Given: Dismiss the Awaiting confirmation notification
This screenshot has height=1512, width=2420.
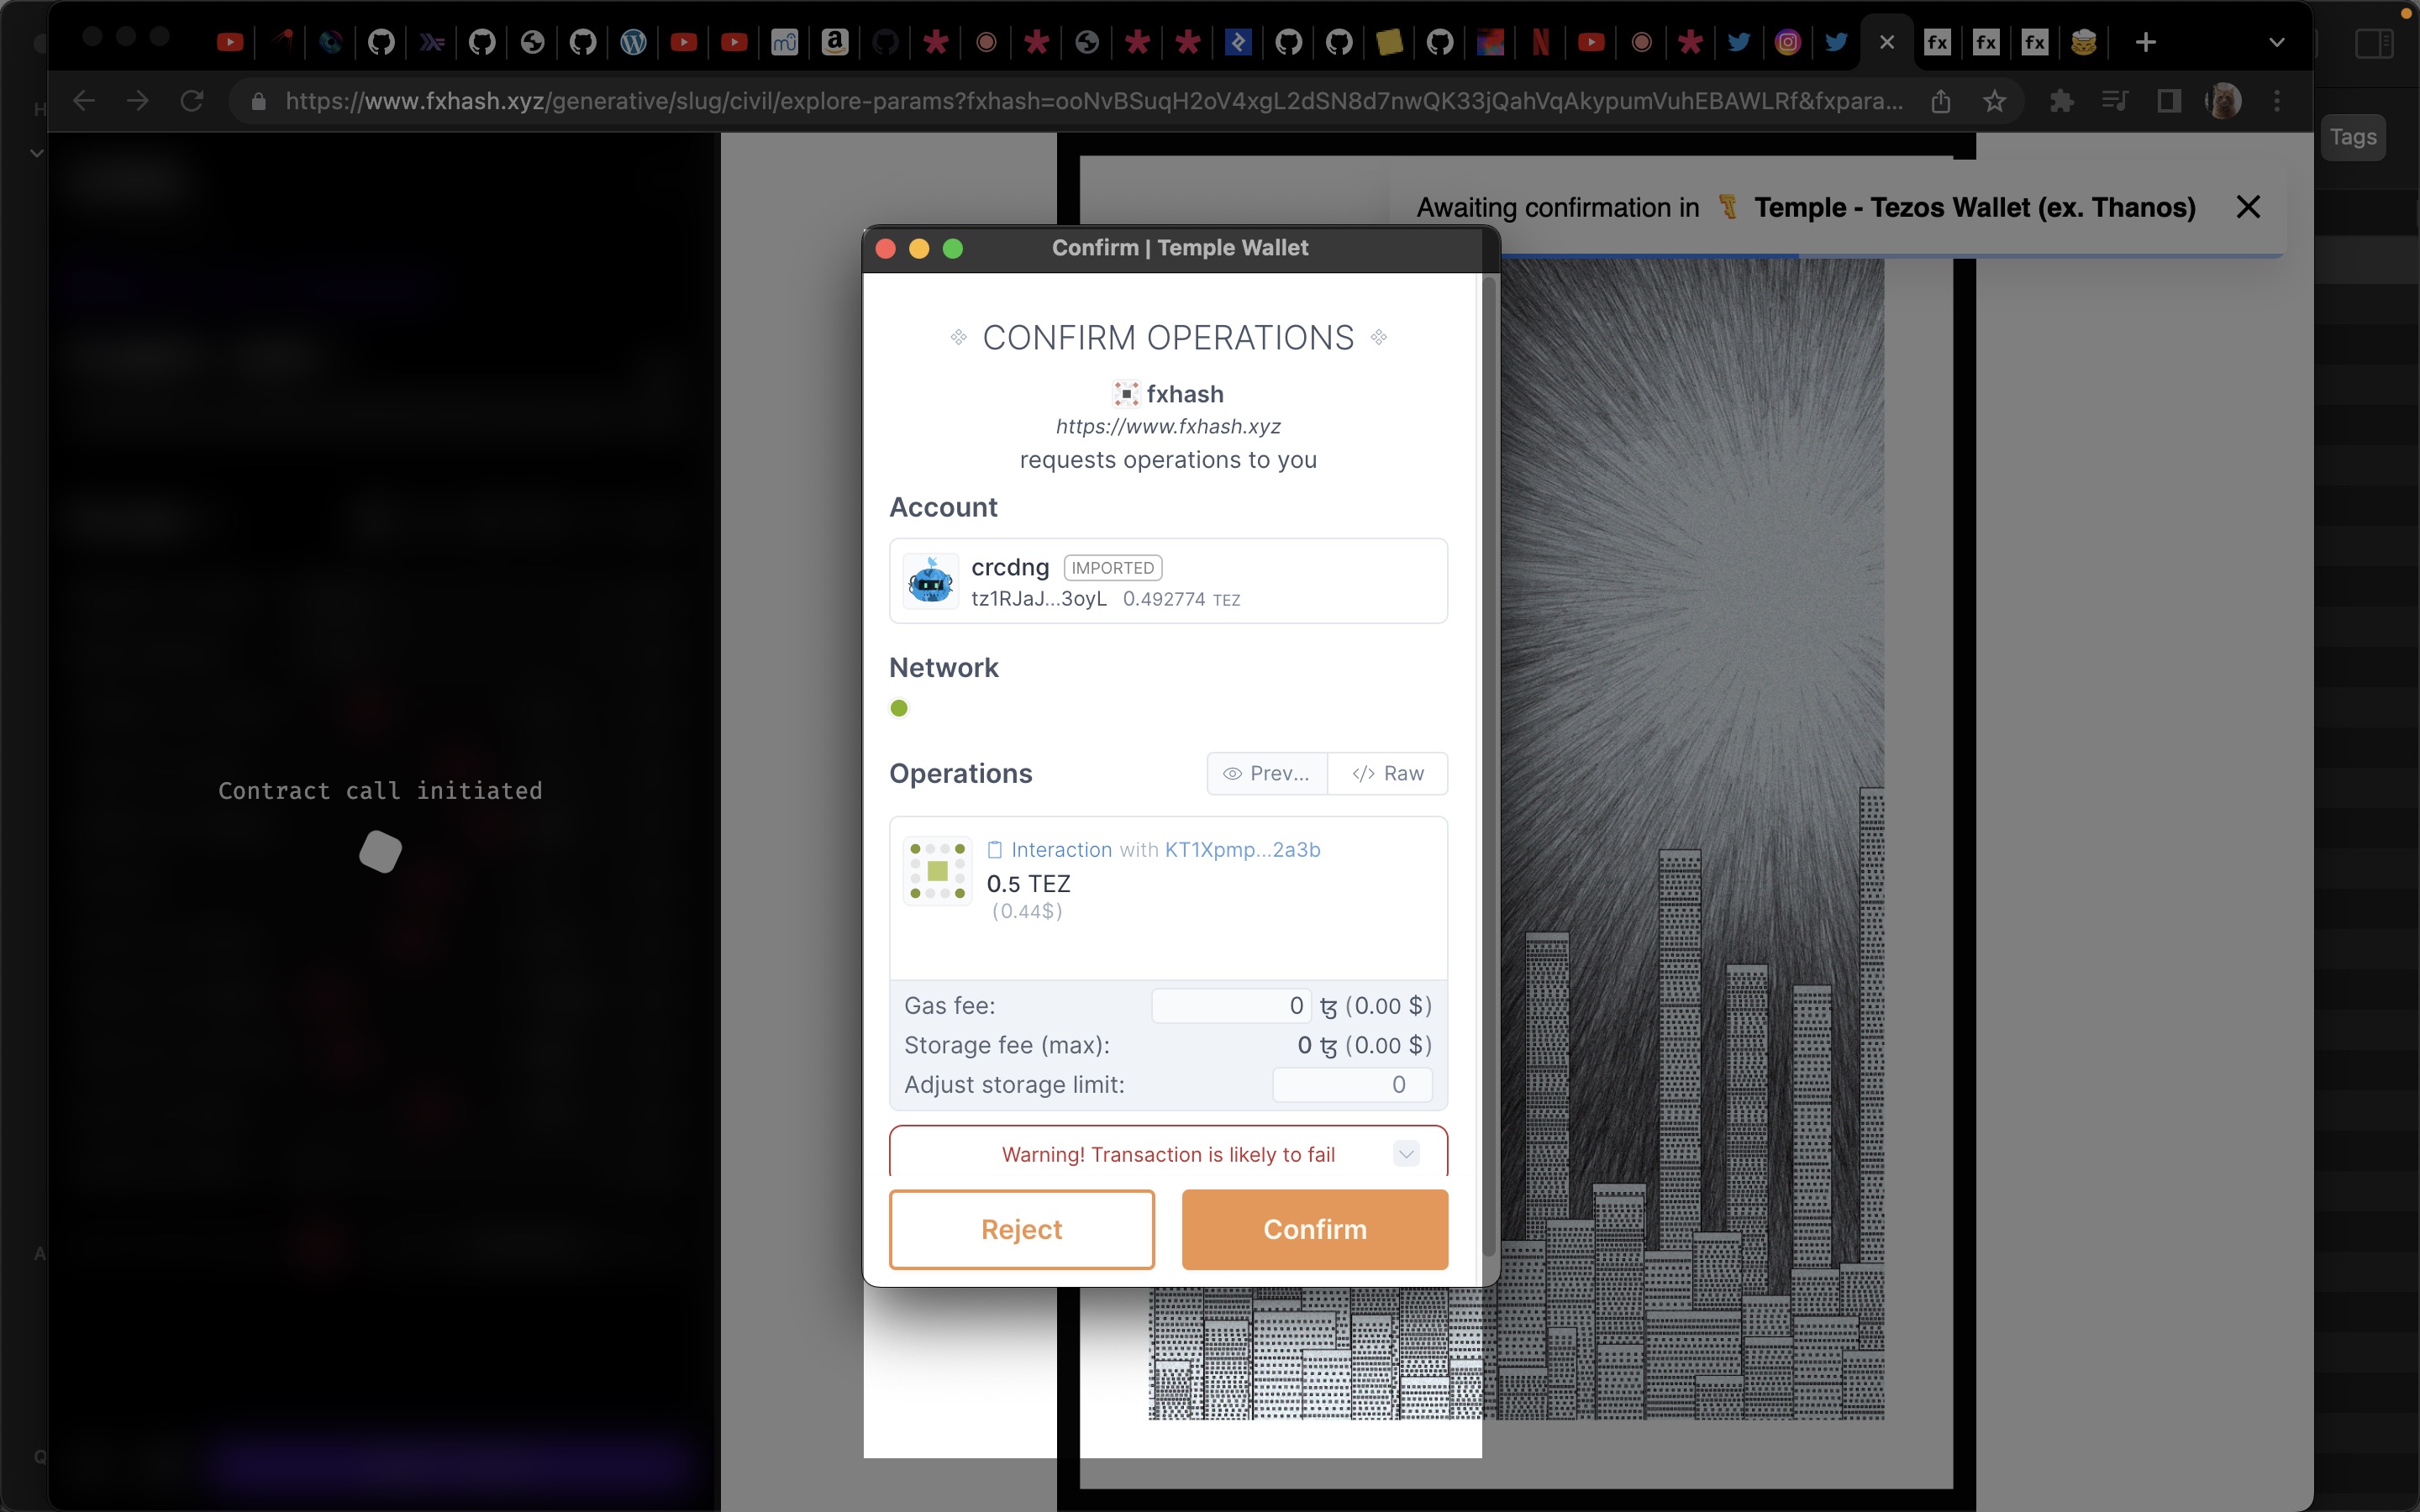Looking at the screenshot, I should tap(2248, 207).
